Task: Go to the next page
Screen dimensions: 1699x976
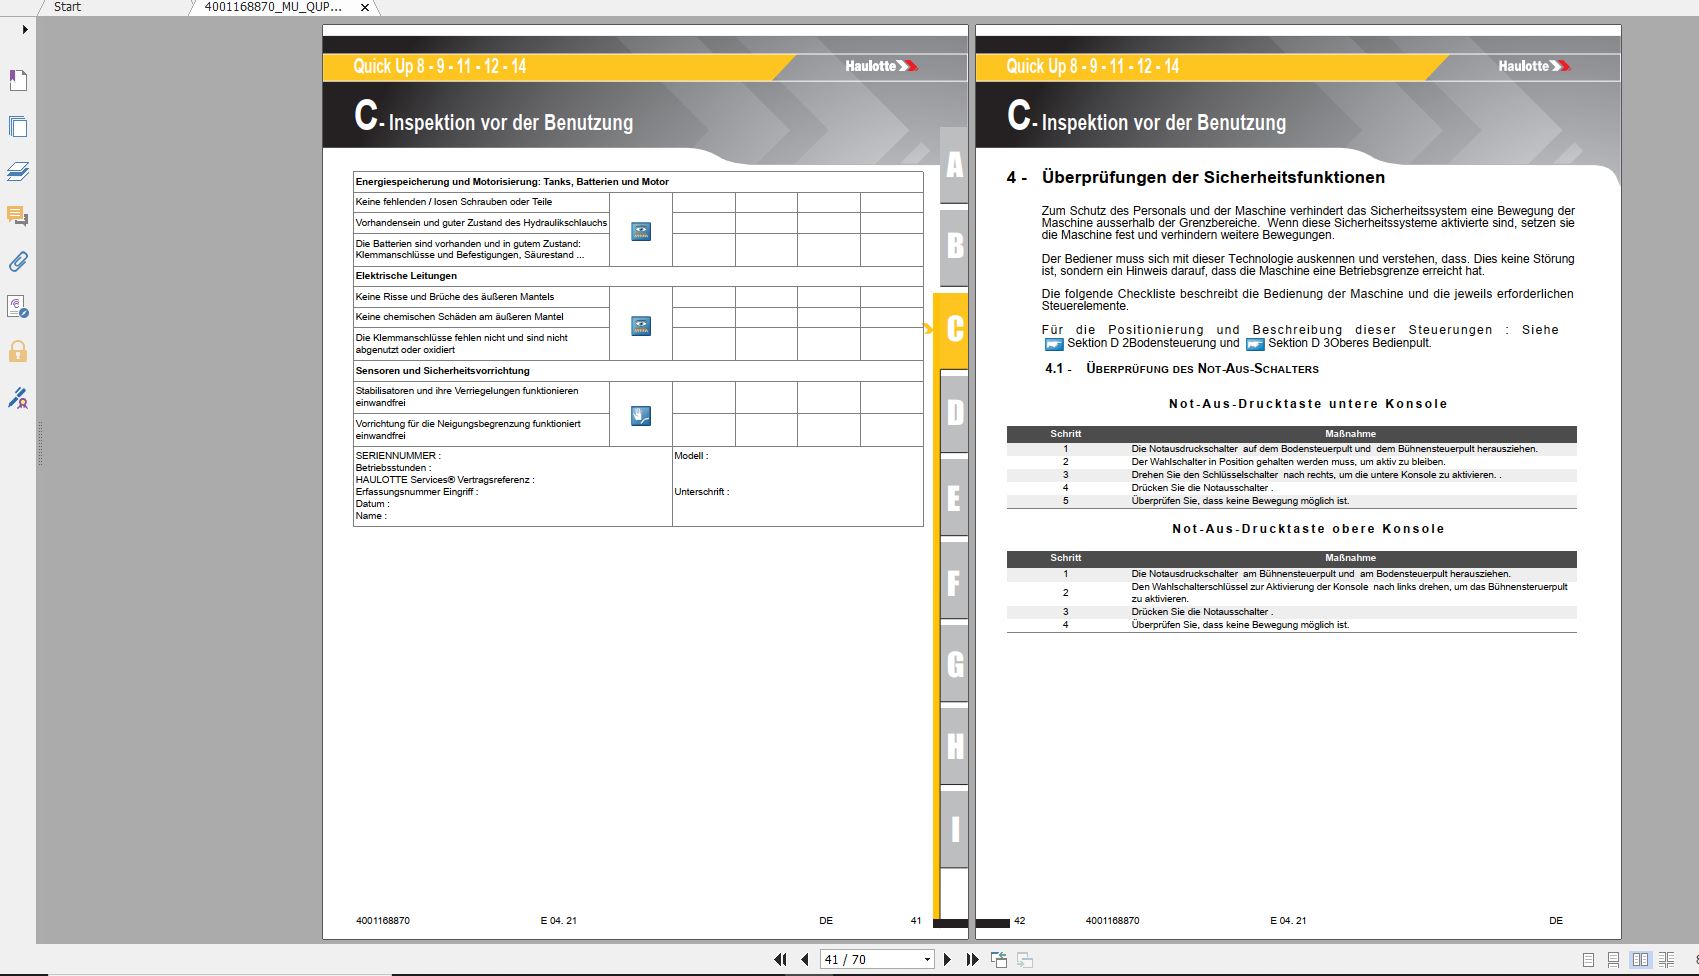Action: click(x=948, y=960)
